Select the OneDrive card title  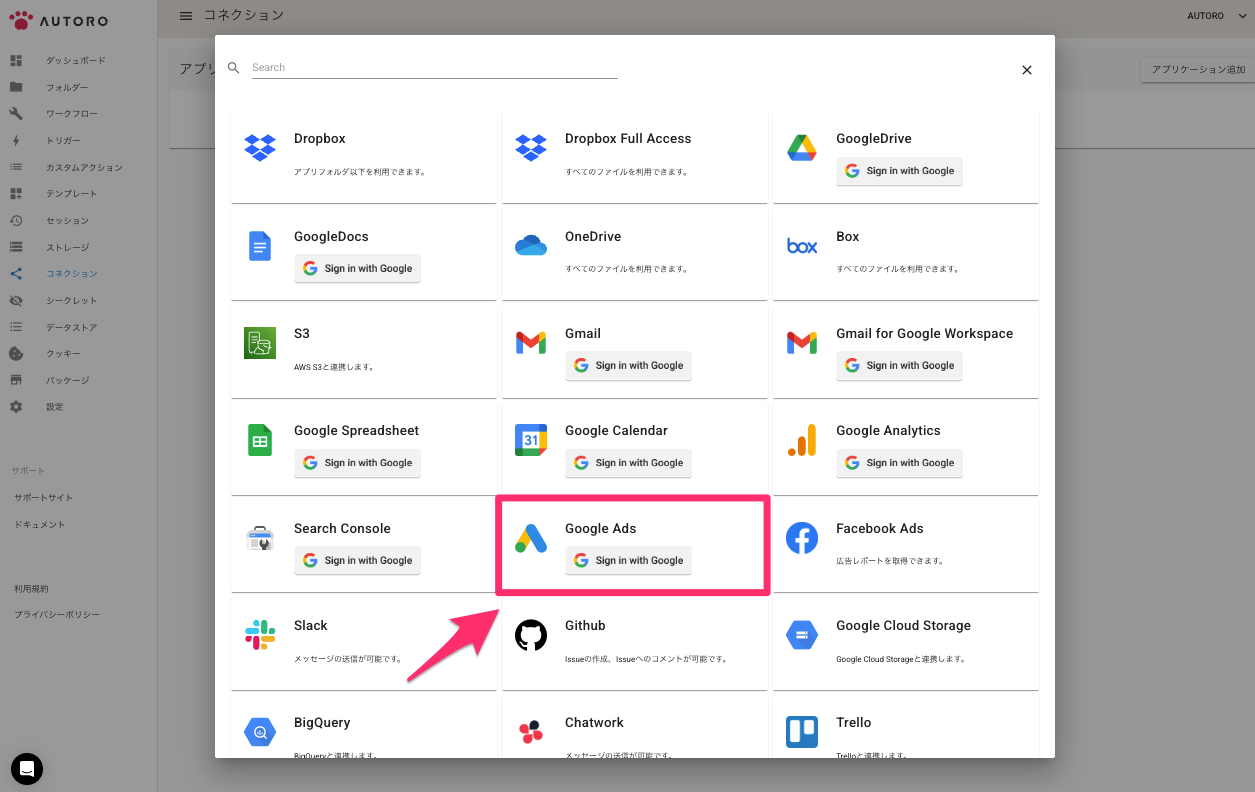click(593, 237)
